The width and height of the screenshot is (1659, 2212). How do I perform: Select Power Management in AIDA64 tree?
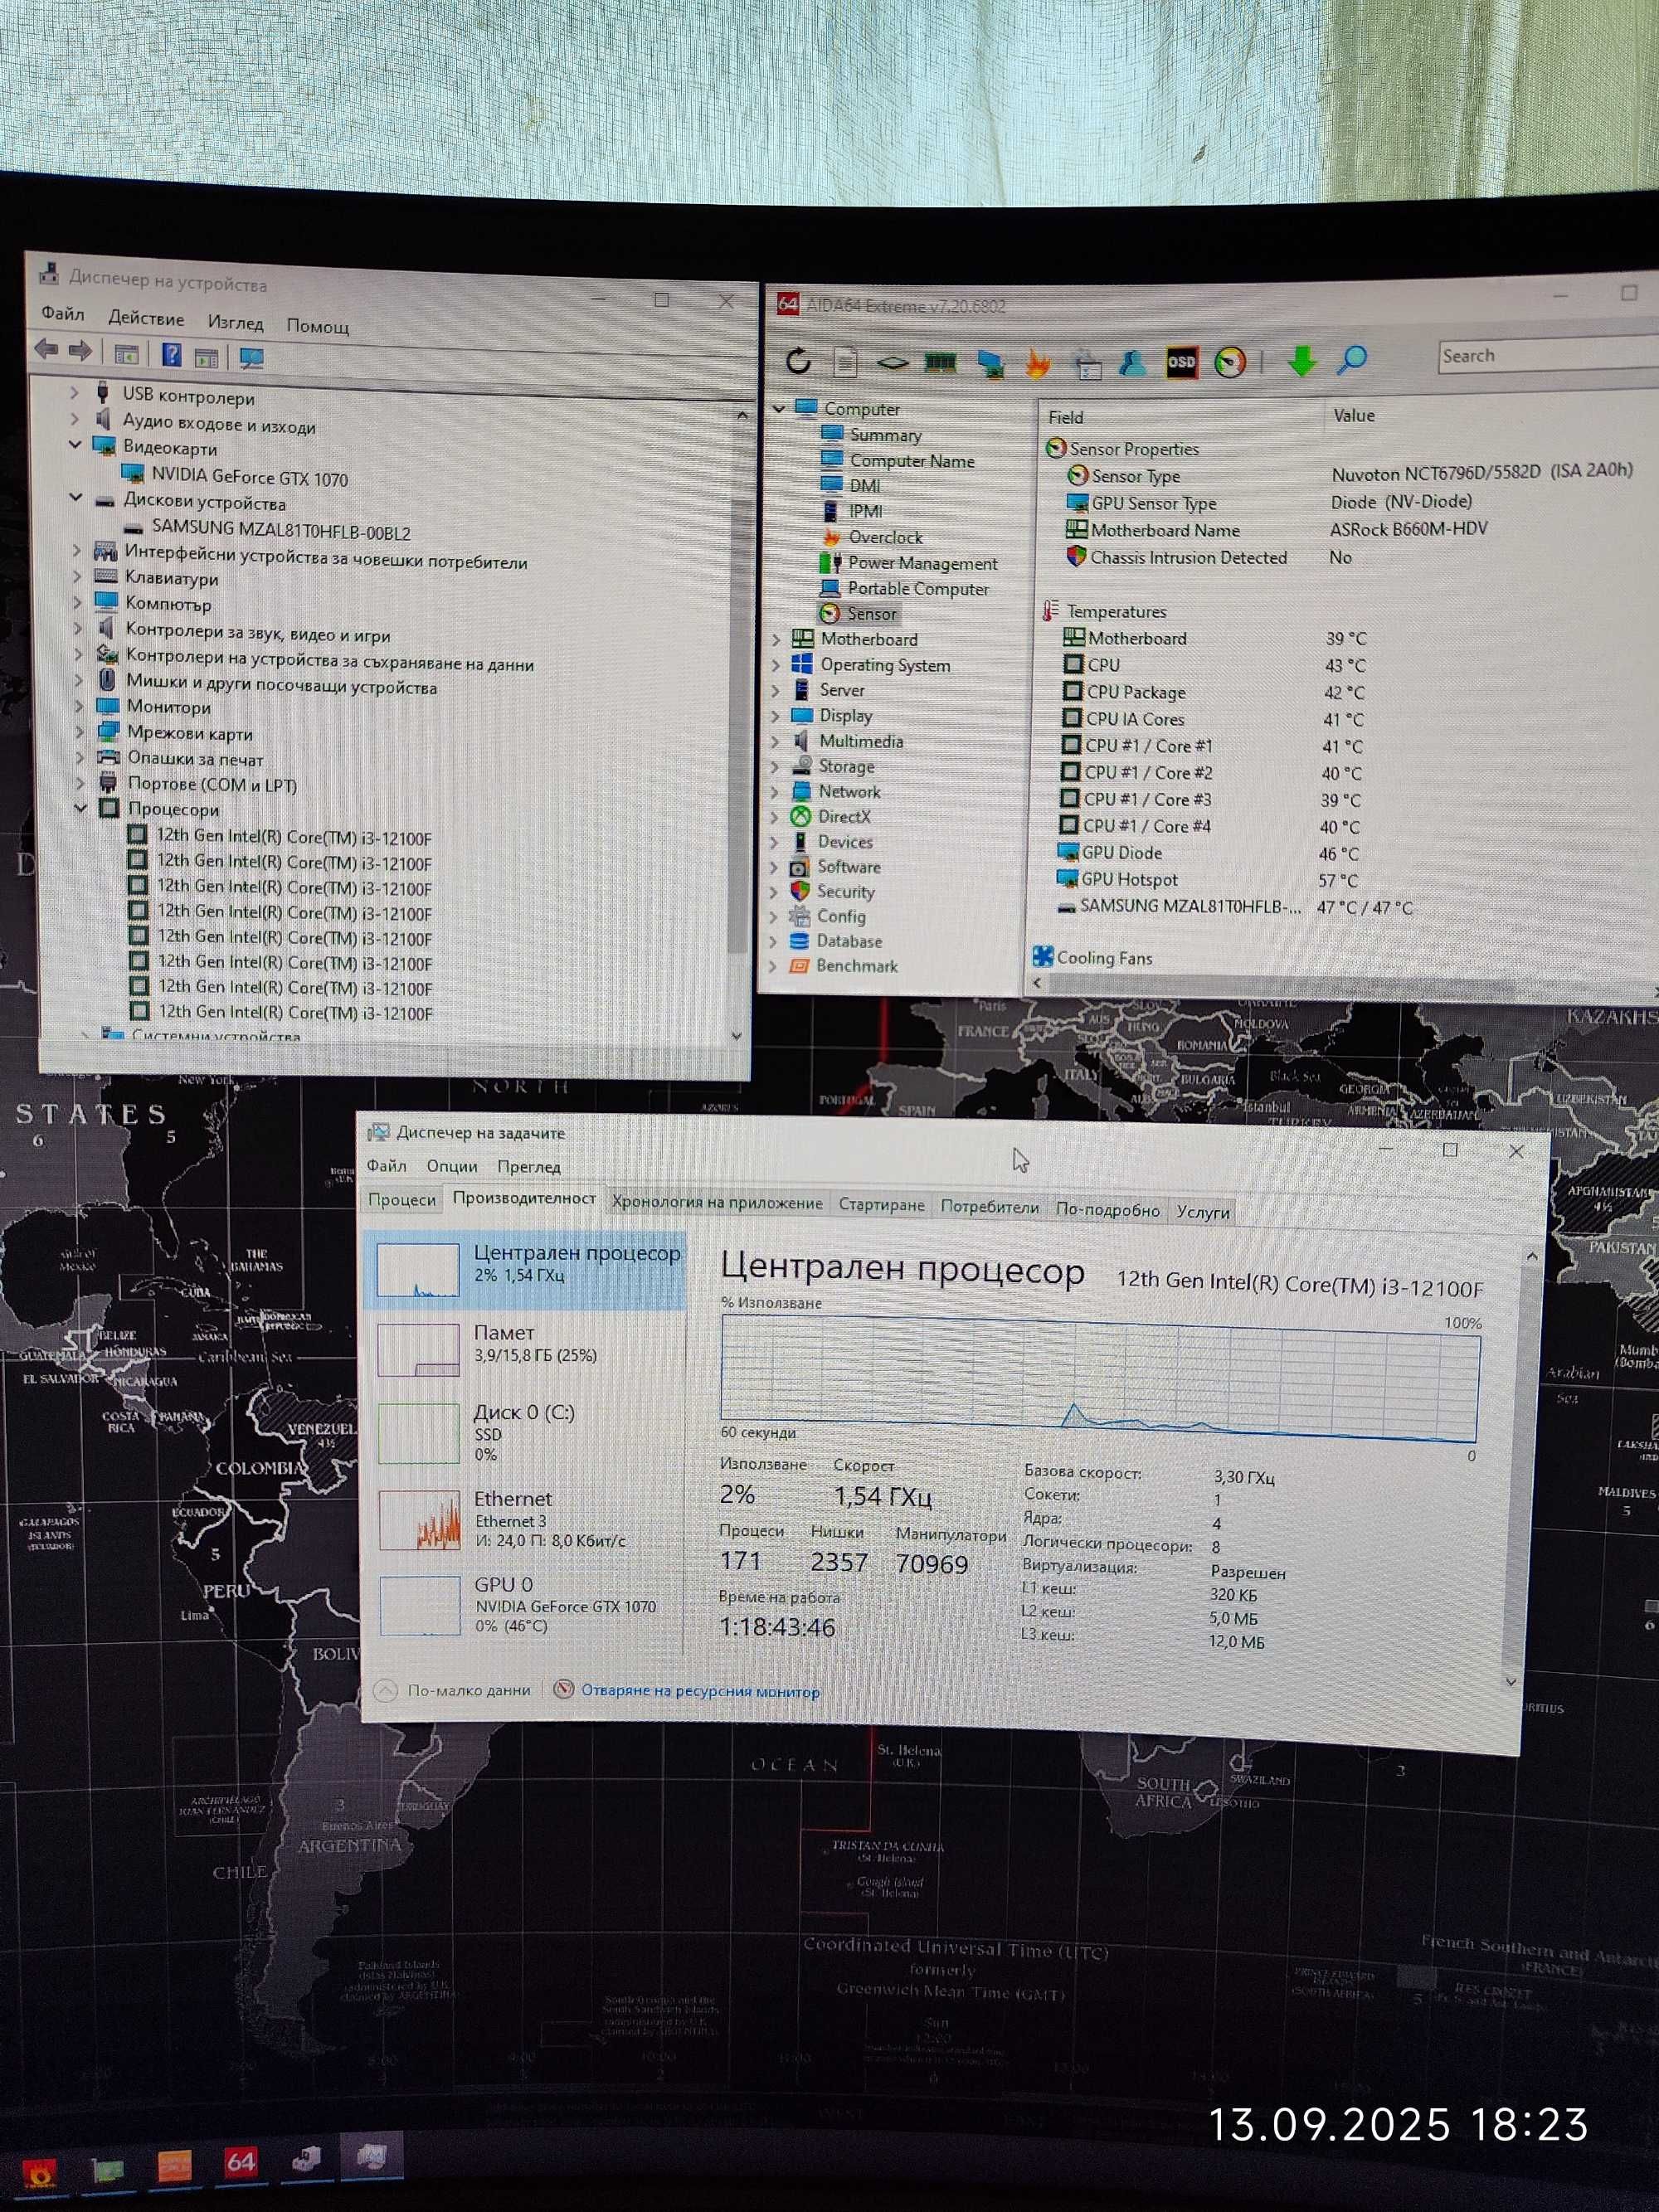(x=923, y=563)
